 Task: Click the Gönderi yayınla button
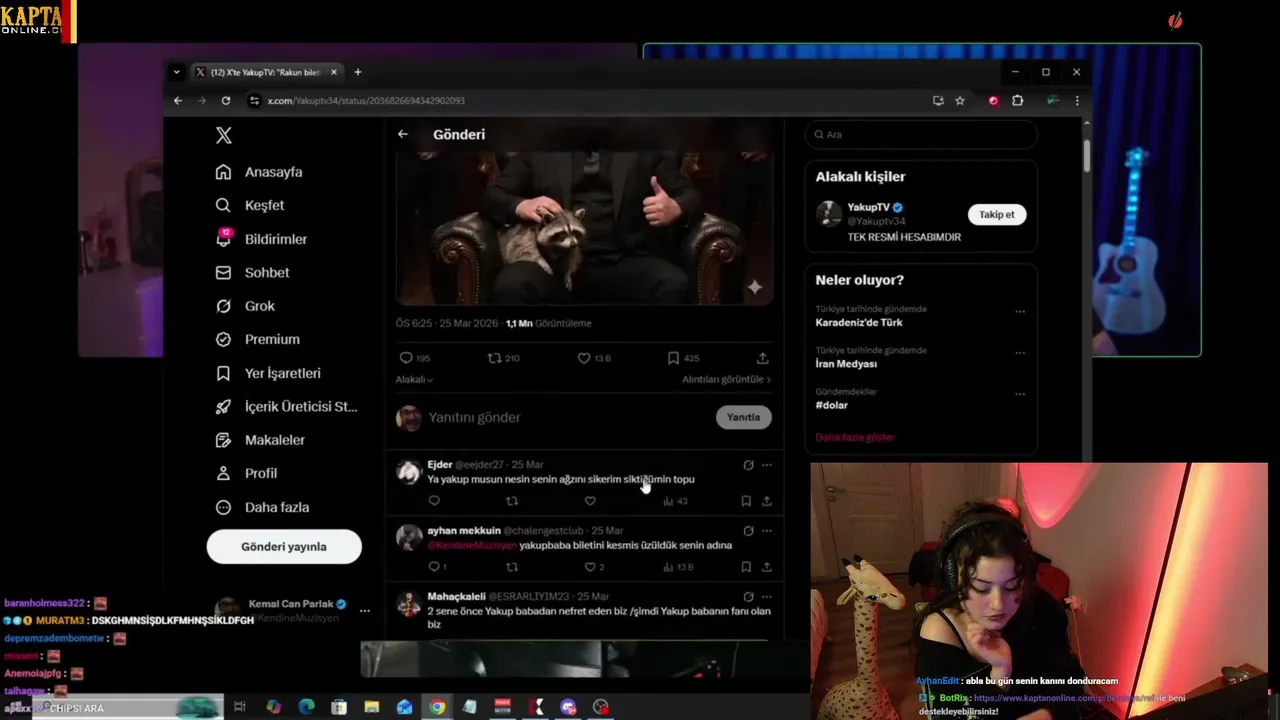(284, 547)
